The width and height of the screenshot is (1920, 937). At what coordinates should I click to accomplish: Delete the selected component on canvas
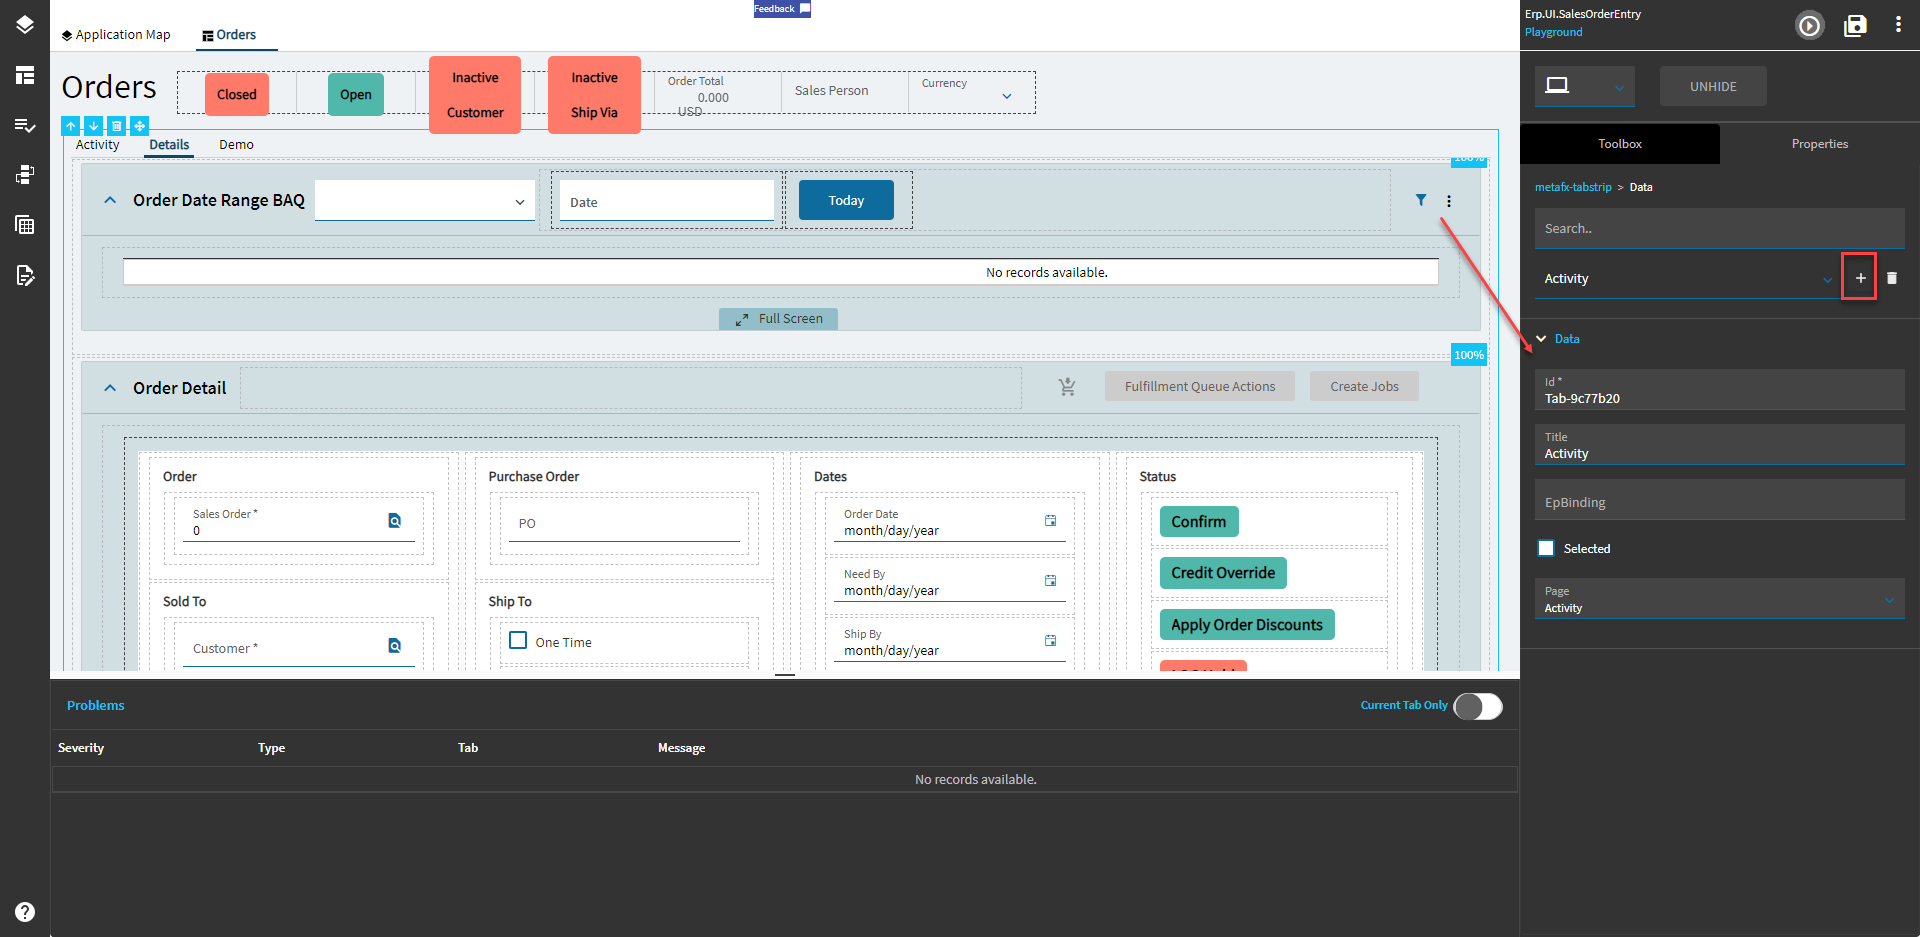coord(116,126)
